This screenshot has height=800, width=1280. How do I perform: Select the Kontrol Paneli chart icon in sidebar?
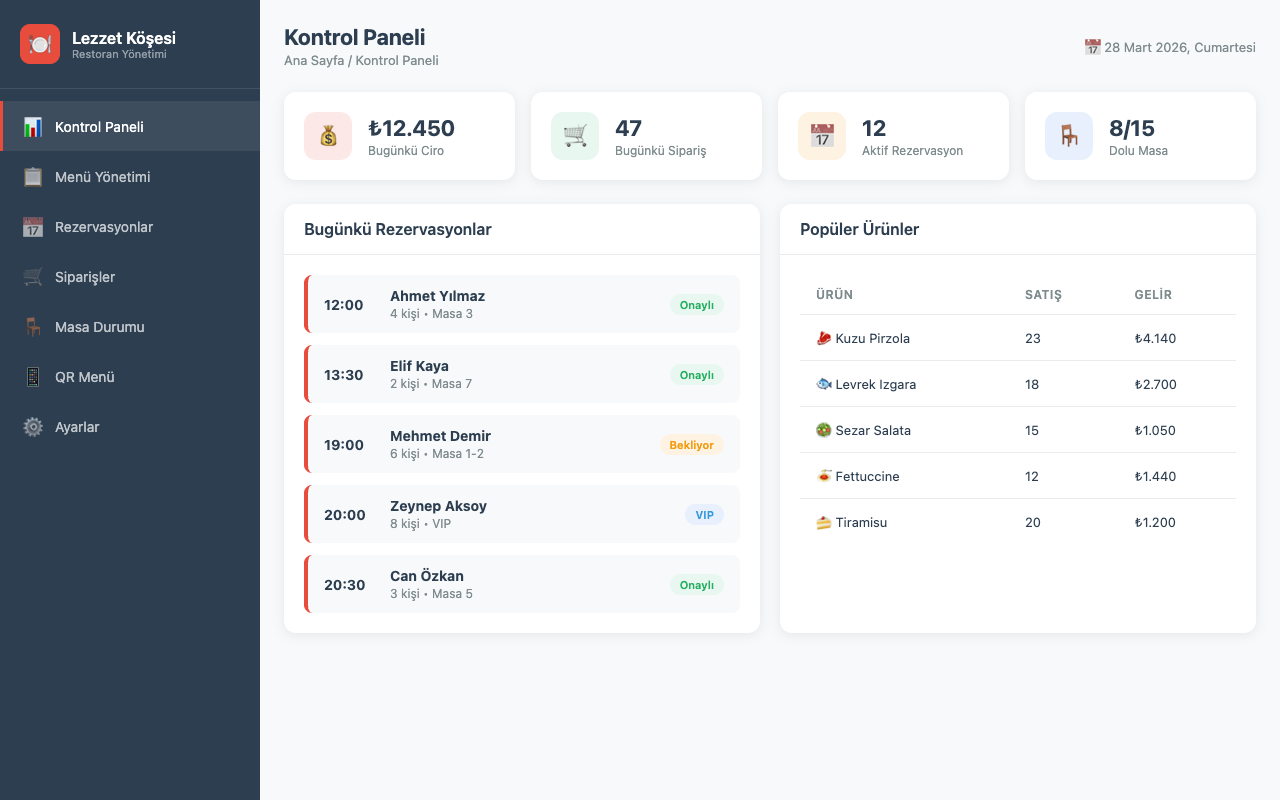pos(33,127)
